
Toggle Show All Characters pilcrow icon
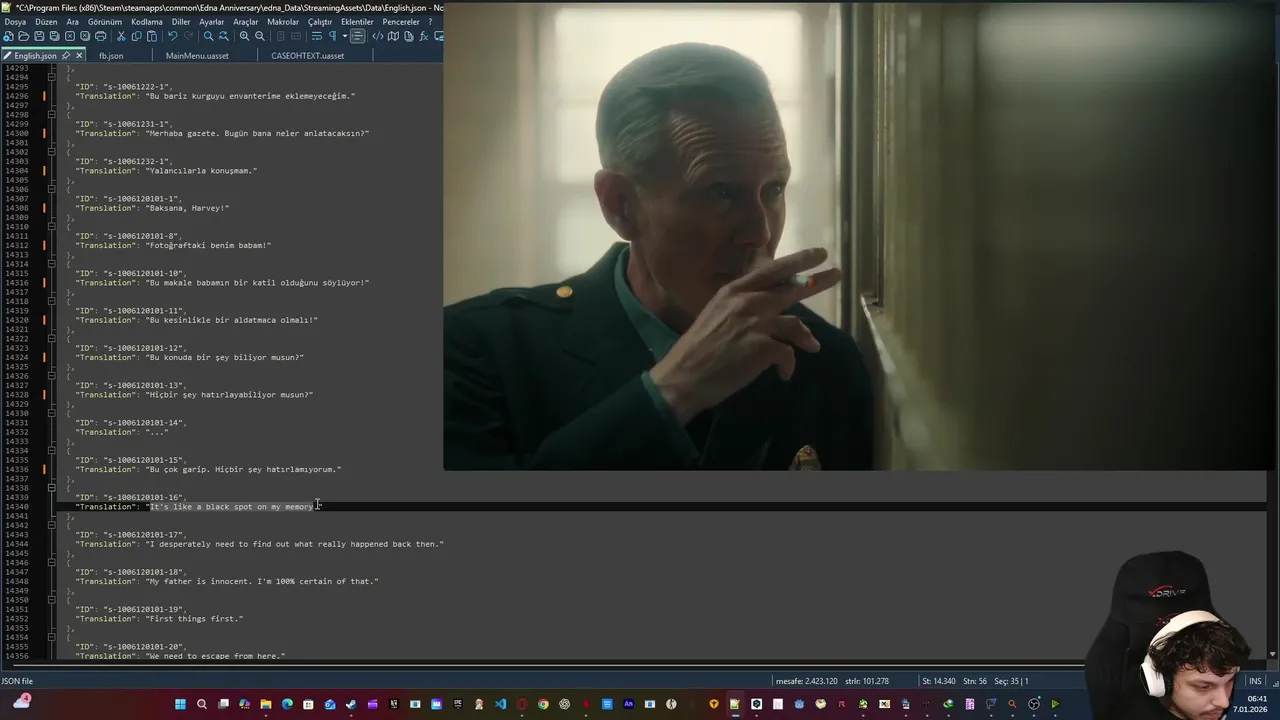[x=332, y=36]
